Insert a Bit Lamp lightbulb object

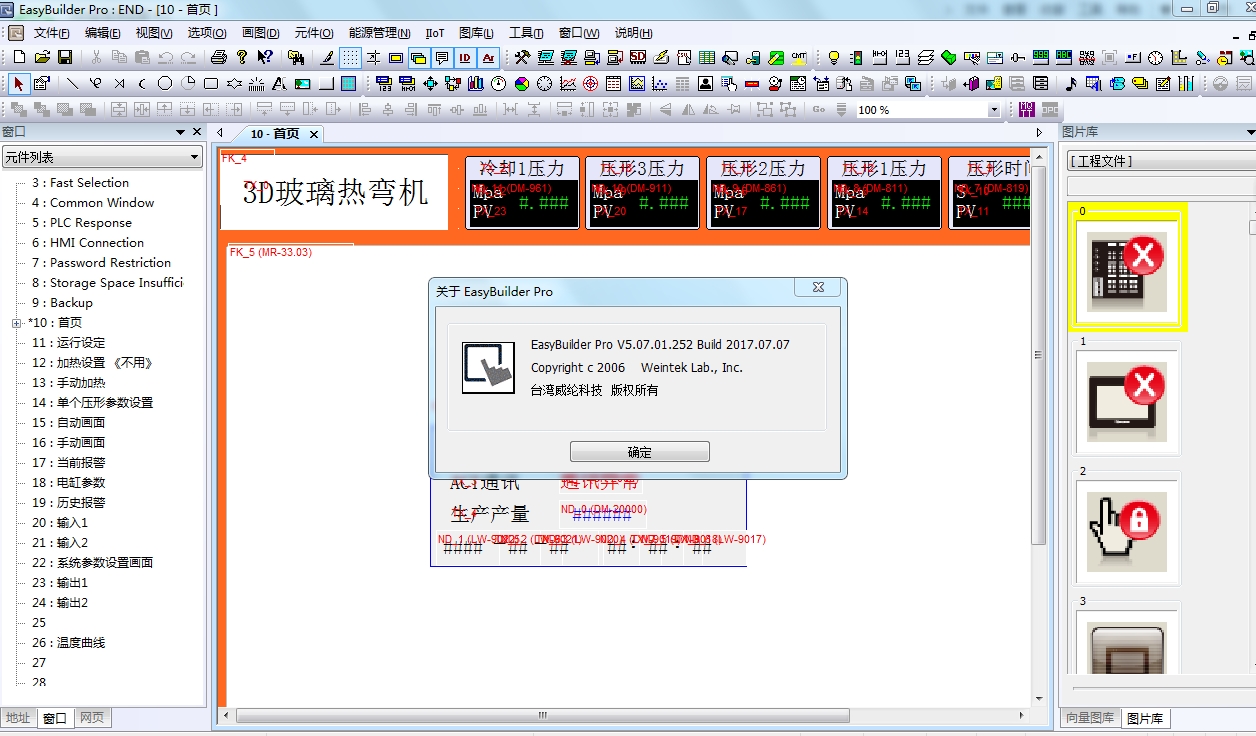point(833,58)
